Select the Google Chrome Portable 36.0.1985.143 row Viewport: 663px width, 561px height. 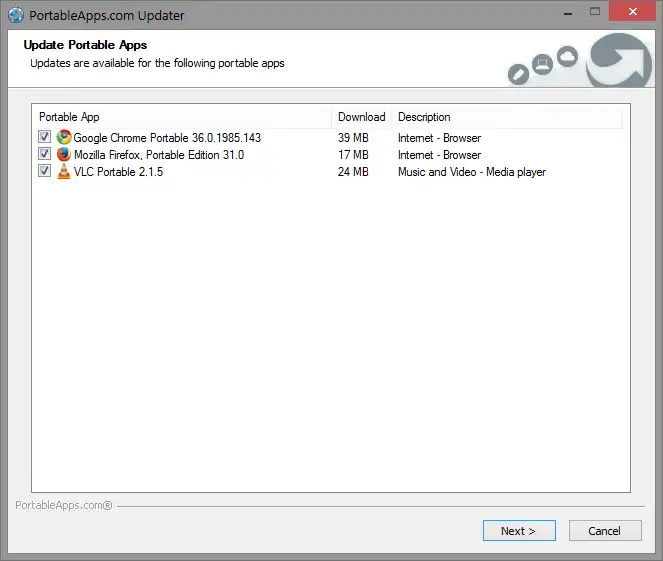tap(330, 138)
